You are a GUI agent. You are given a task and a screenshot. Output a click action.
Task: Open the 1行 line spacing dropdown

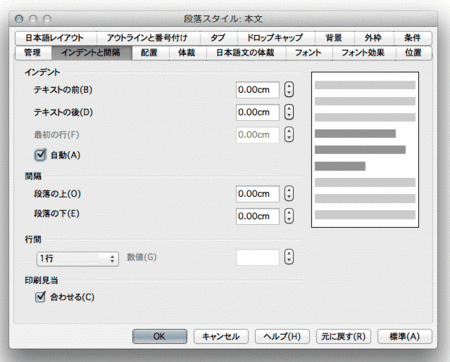[x=77, y=258]
